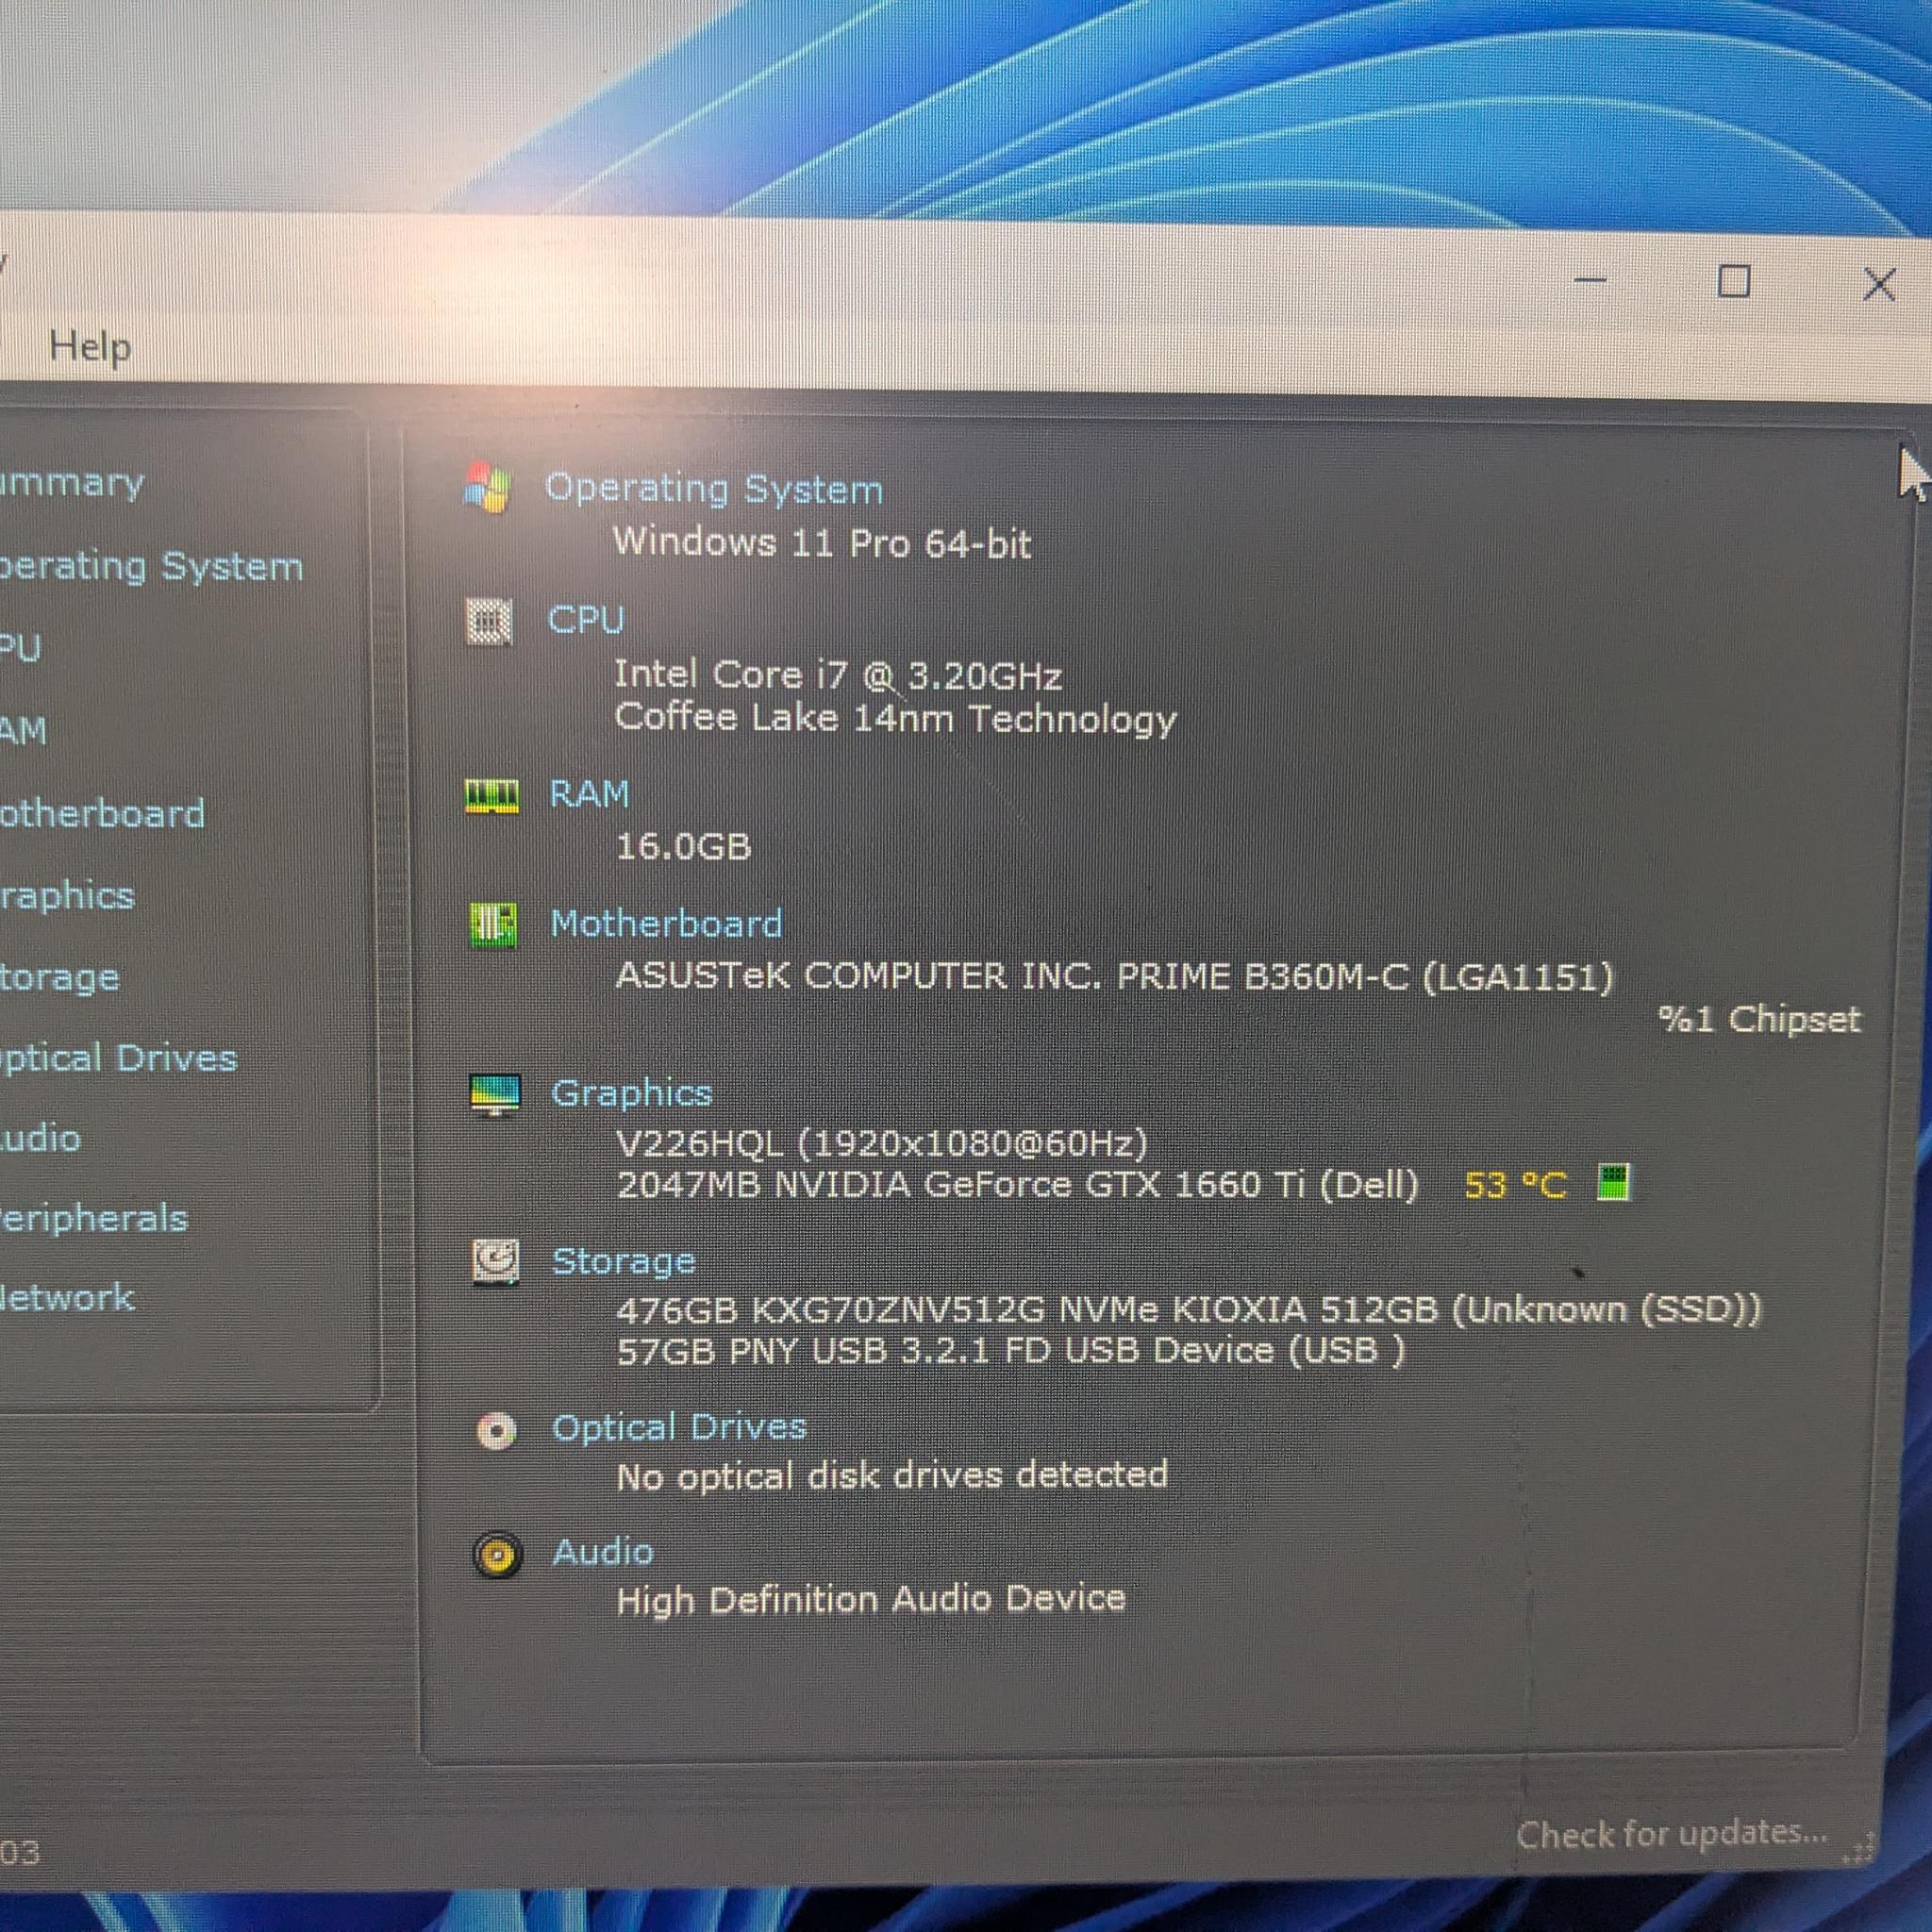Grab the window resize grip corner
Viewport: 1932px width, 1932px height.
click(x=1859, y=1849)
